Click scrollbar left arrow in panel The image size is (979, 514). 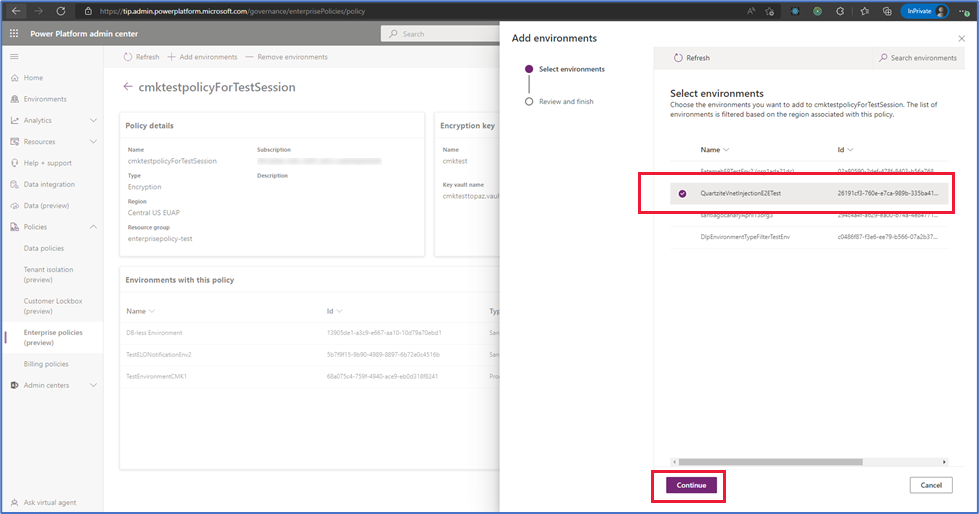tap(674, 462)
